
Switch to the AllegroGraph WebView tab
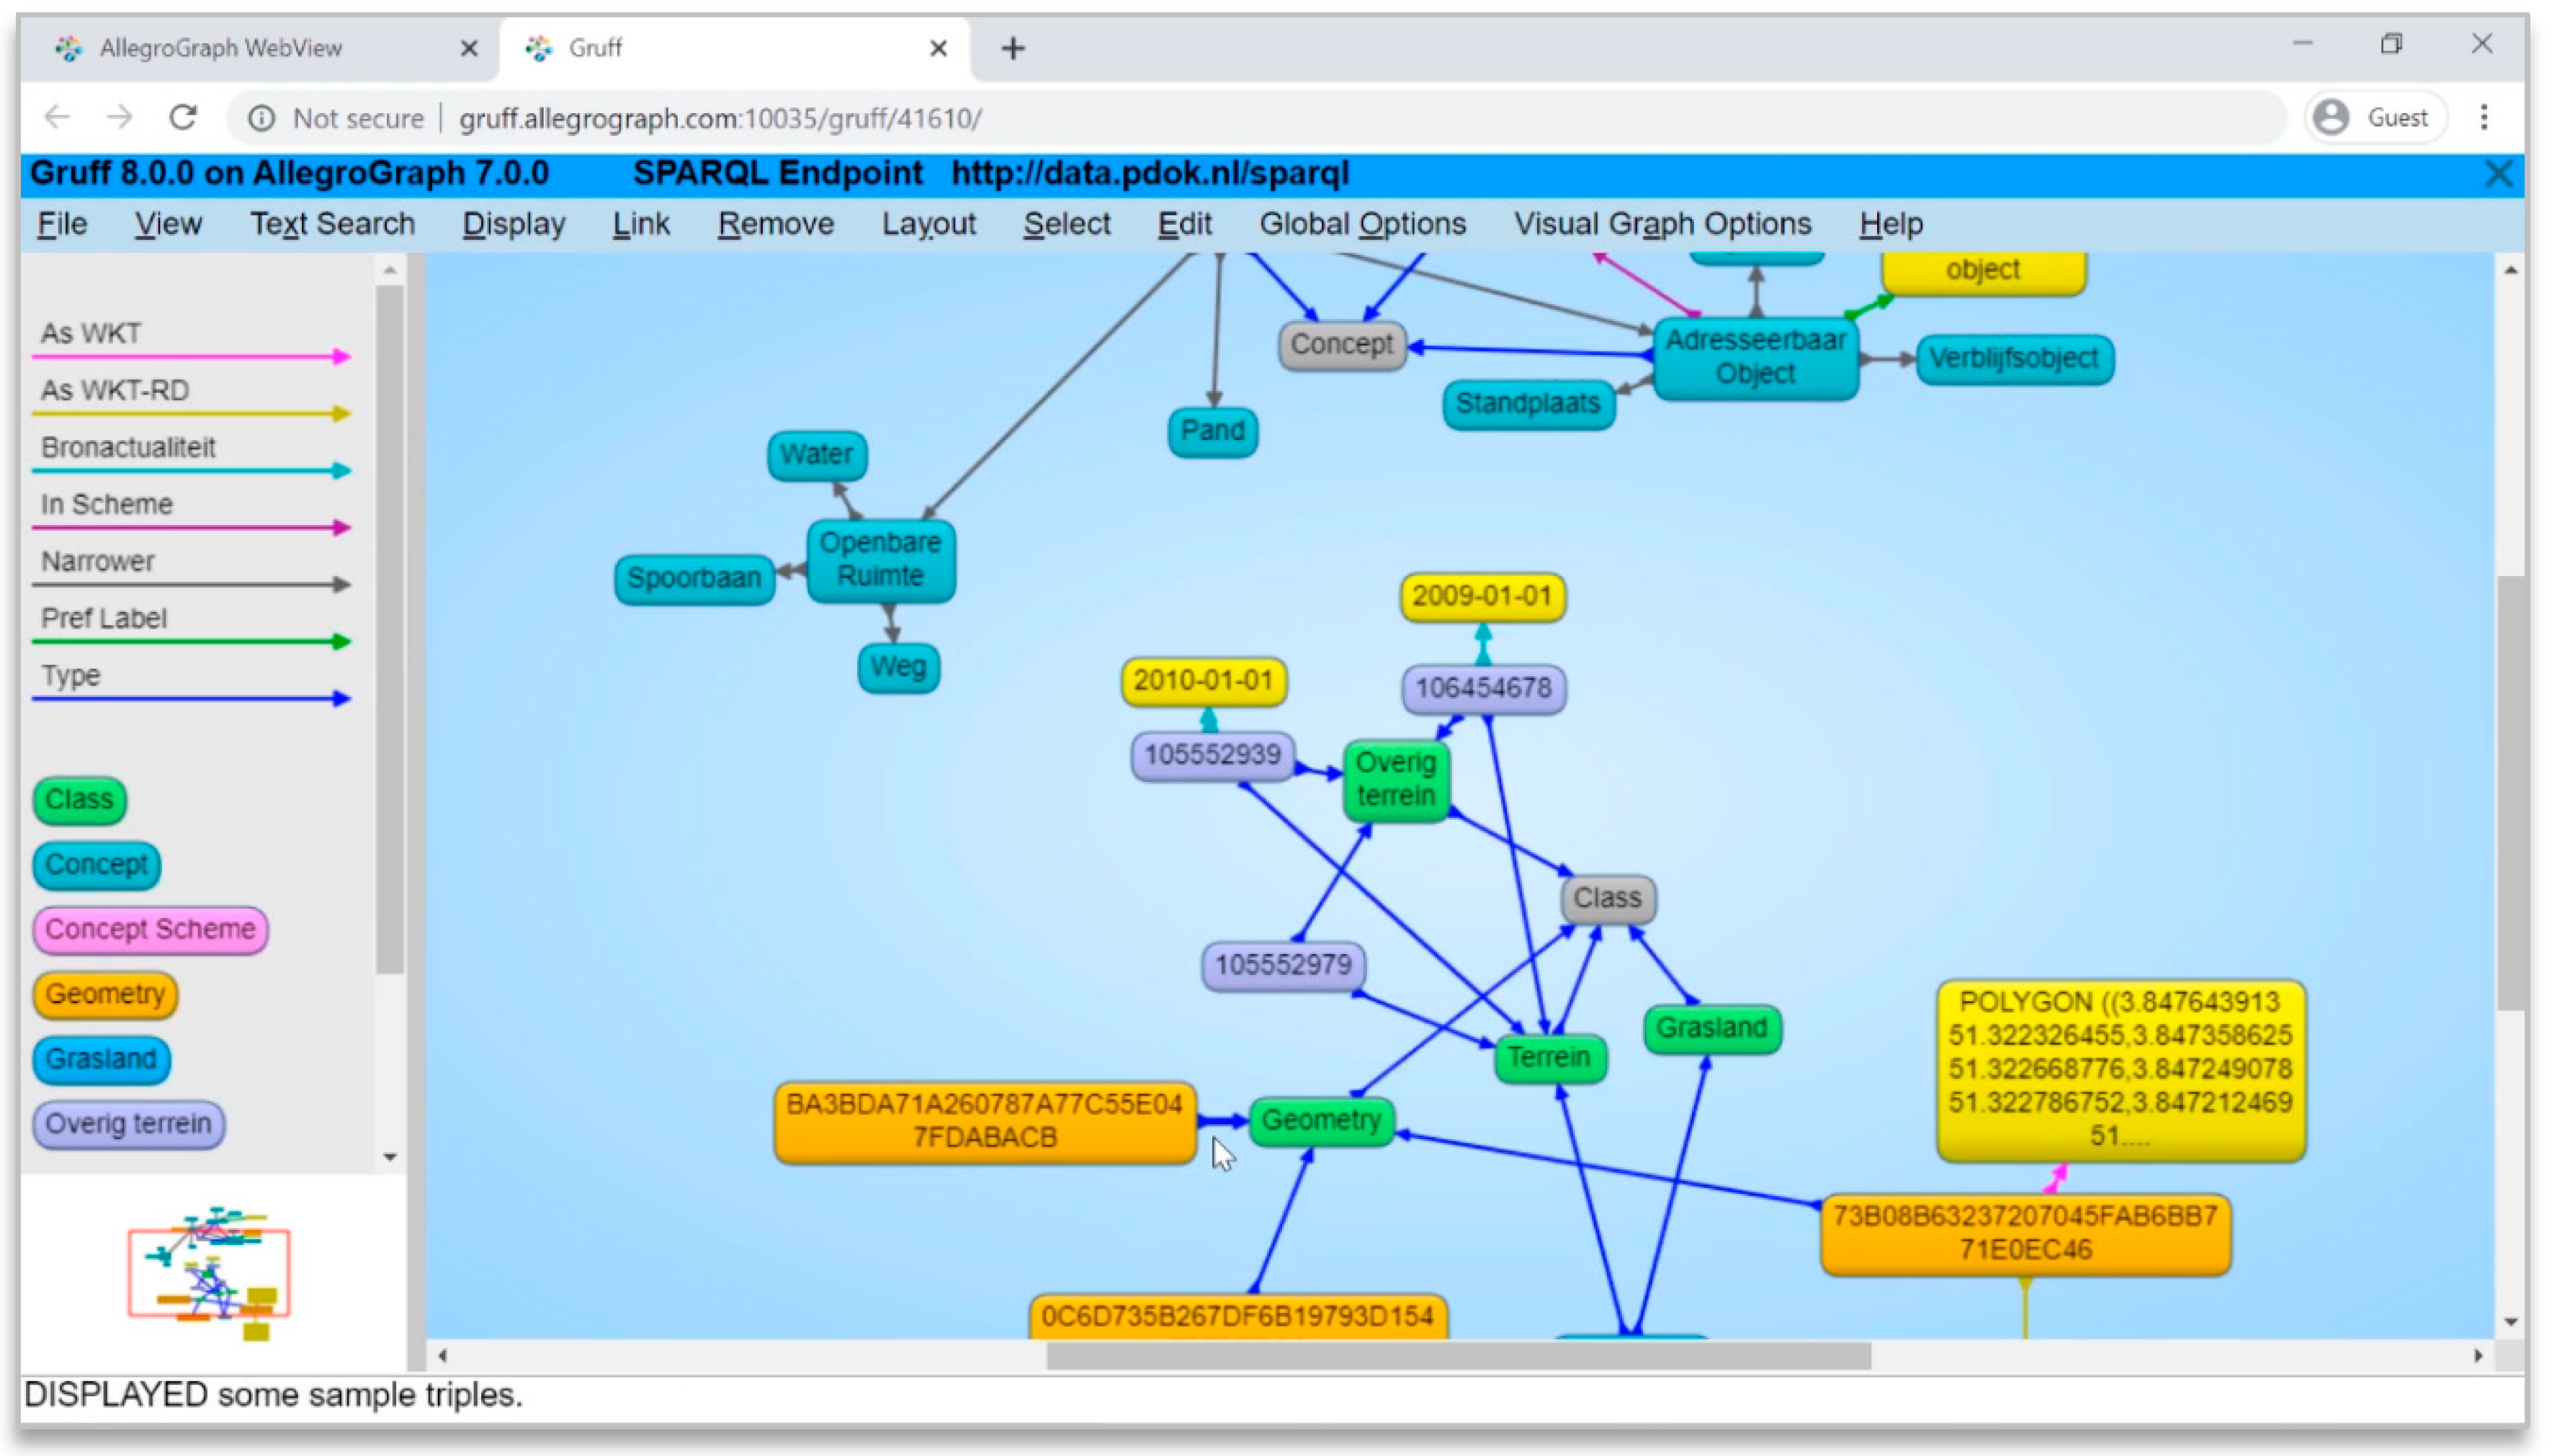(x=220, y=48)
